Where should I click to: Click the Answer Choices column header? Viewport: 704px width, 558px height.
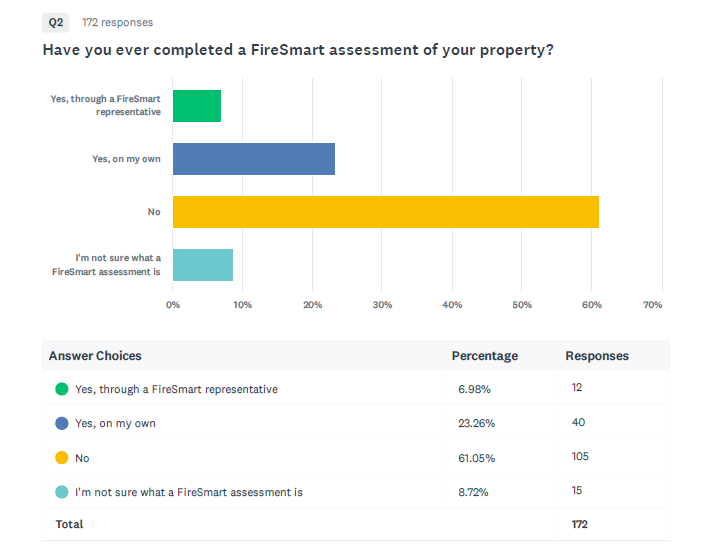(95, 356)
